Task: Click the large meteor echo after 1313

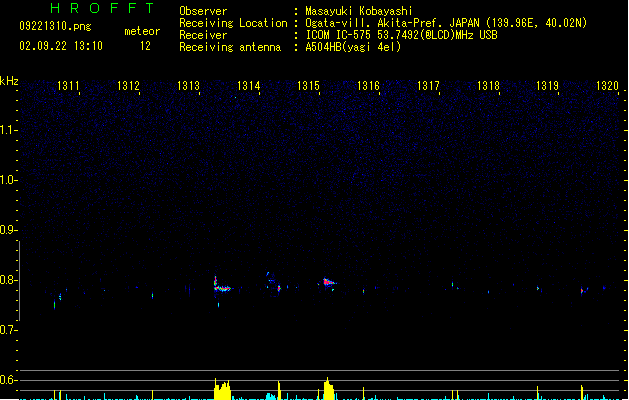Action: click(222, 285)
